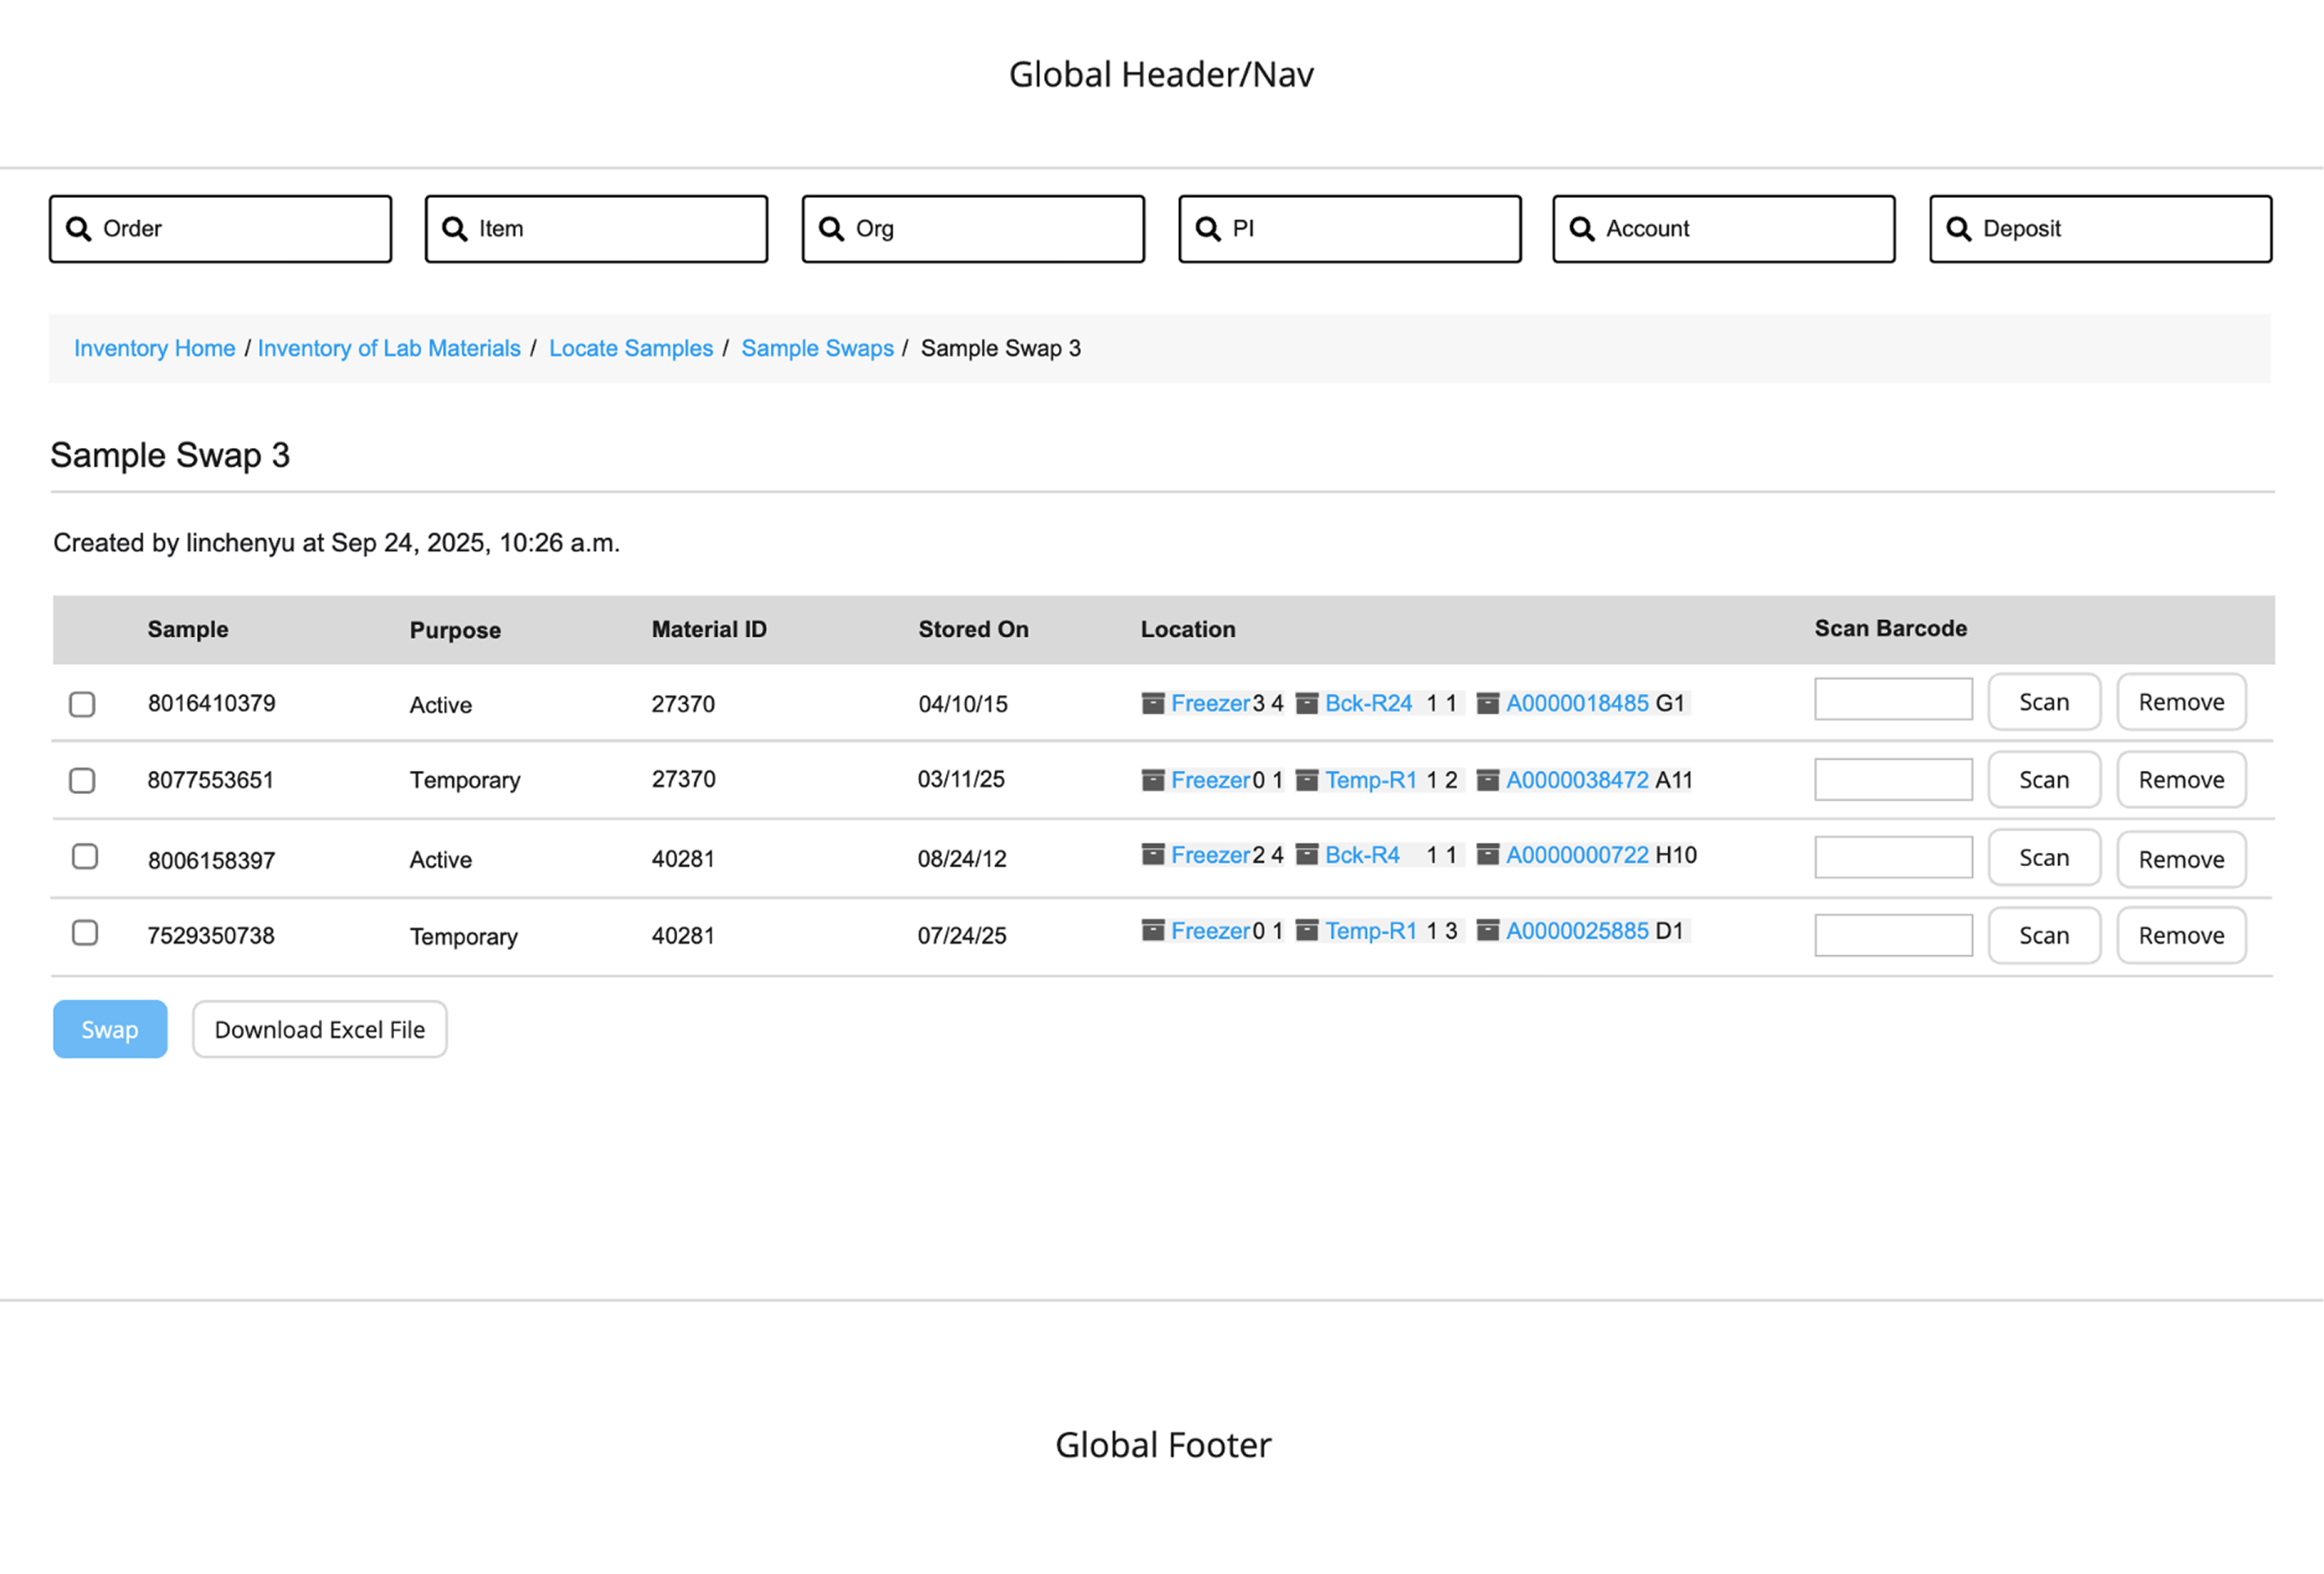2324x1574 pixels.
Task: Open the A0000000722 location link
Action: click(1576, 855)
